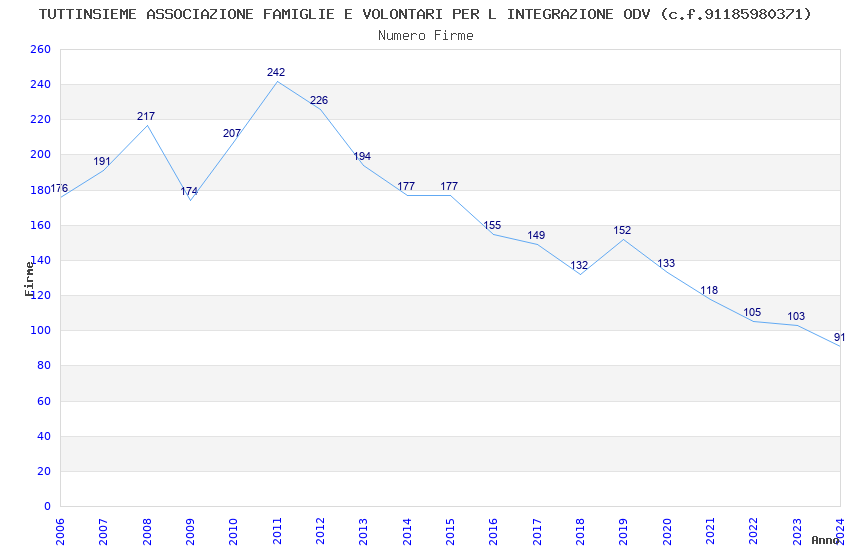Click the y-axis tick label 20

44,471
